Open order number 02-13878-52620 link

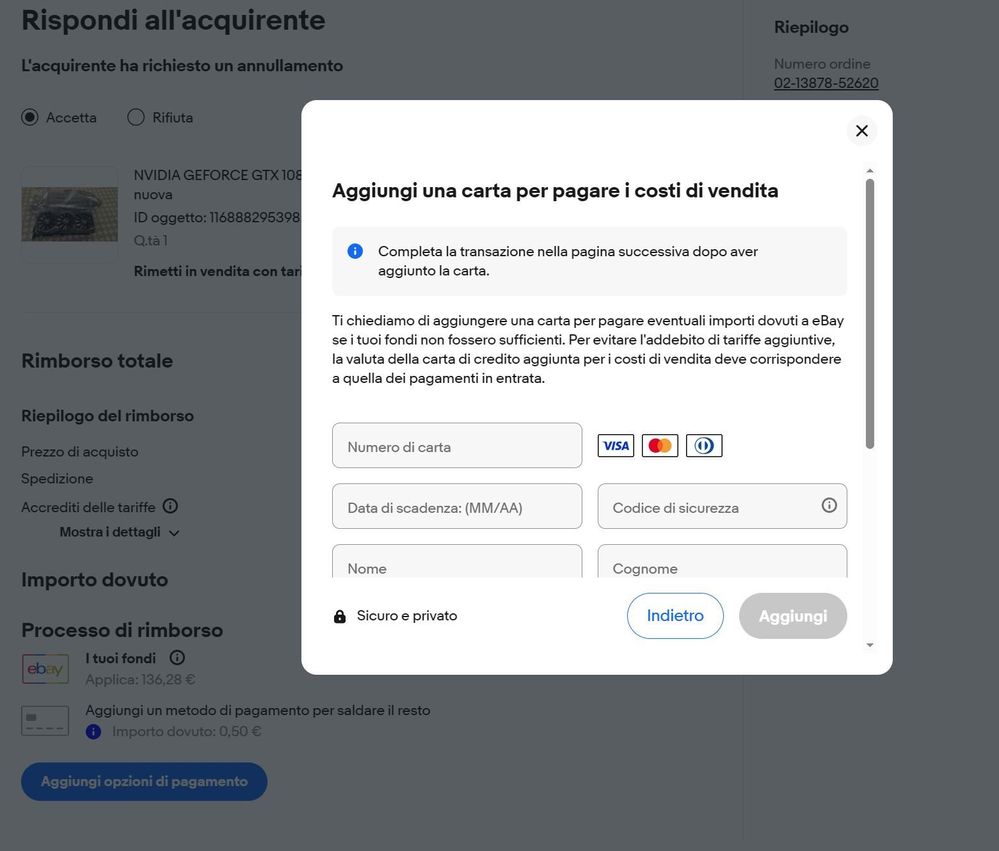826,83
